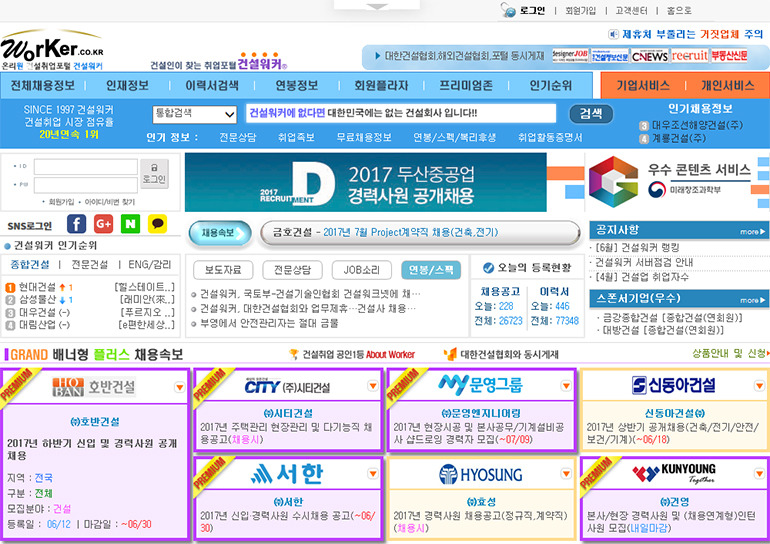Image resolution: width=770 pixels, height=544 pixels.
Task: Expand the 서한 card arrow
Action: (373, 473)
